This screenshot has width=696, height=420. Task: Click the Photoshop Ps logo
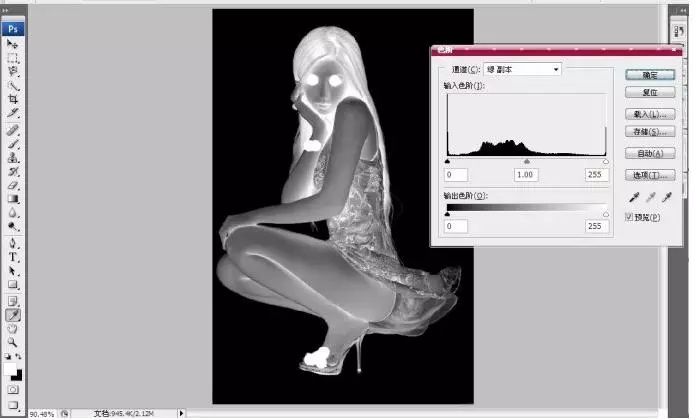(13, 29)
